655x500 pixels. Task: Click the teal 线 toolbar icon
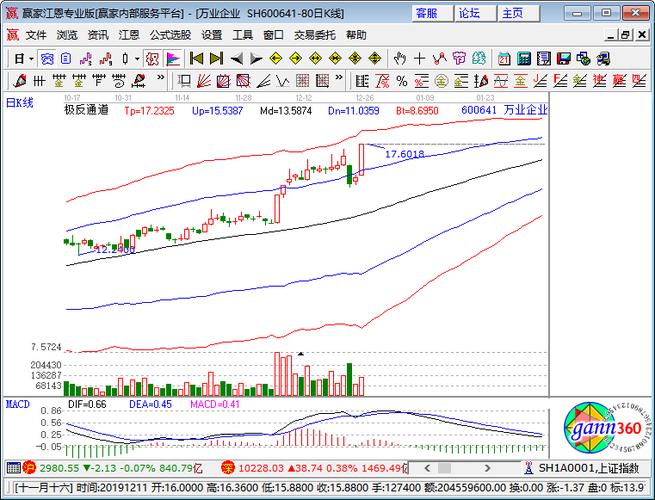[x=479, y=59]
